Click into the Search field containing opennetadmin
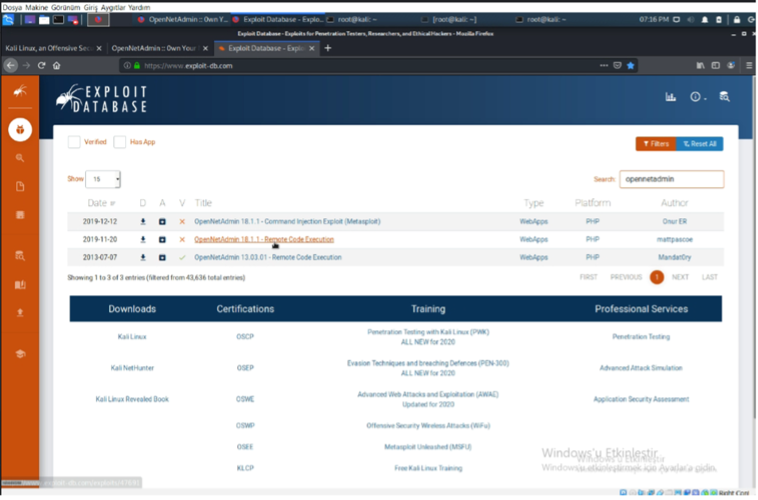The image size is (758, 500). click(672, 179)
